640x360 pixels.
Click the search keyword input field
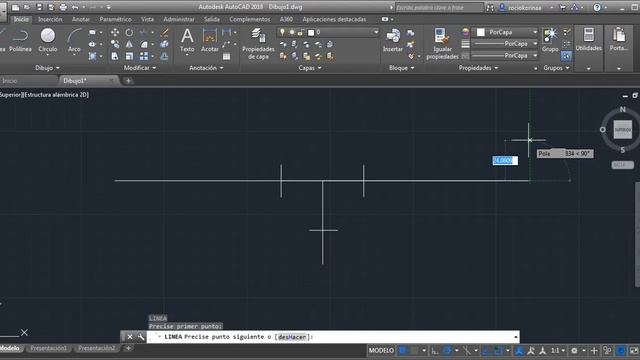(x=439, y=7)
